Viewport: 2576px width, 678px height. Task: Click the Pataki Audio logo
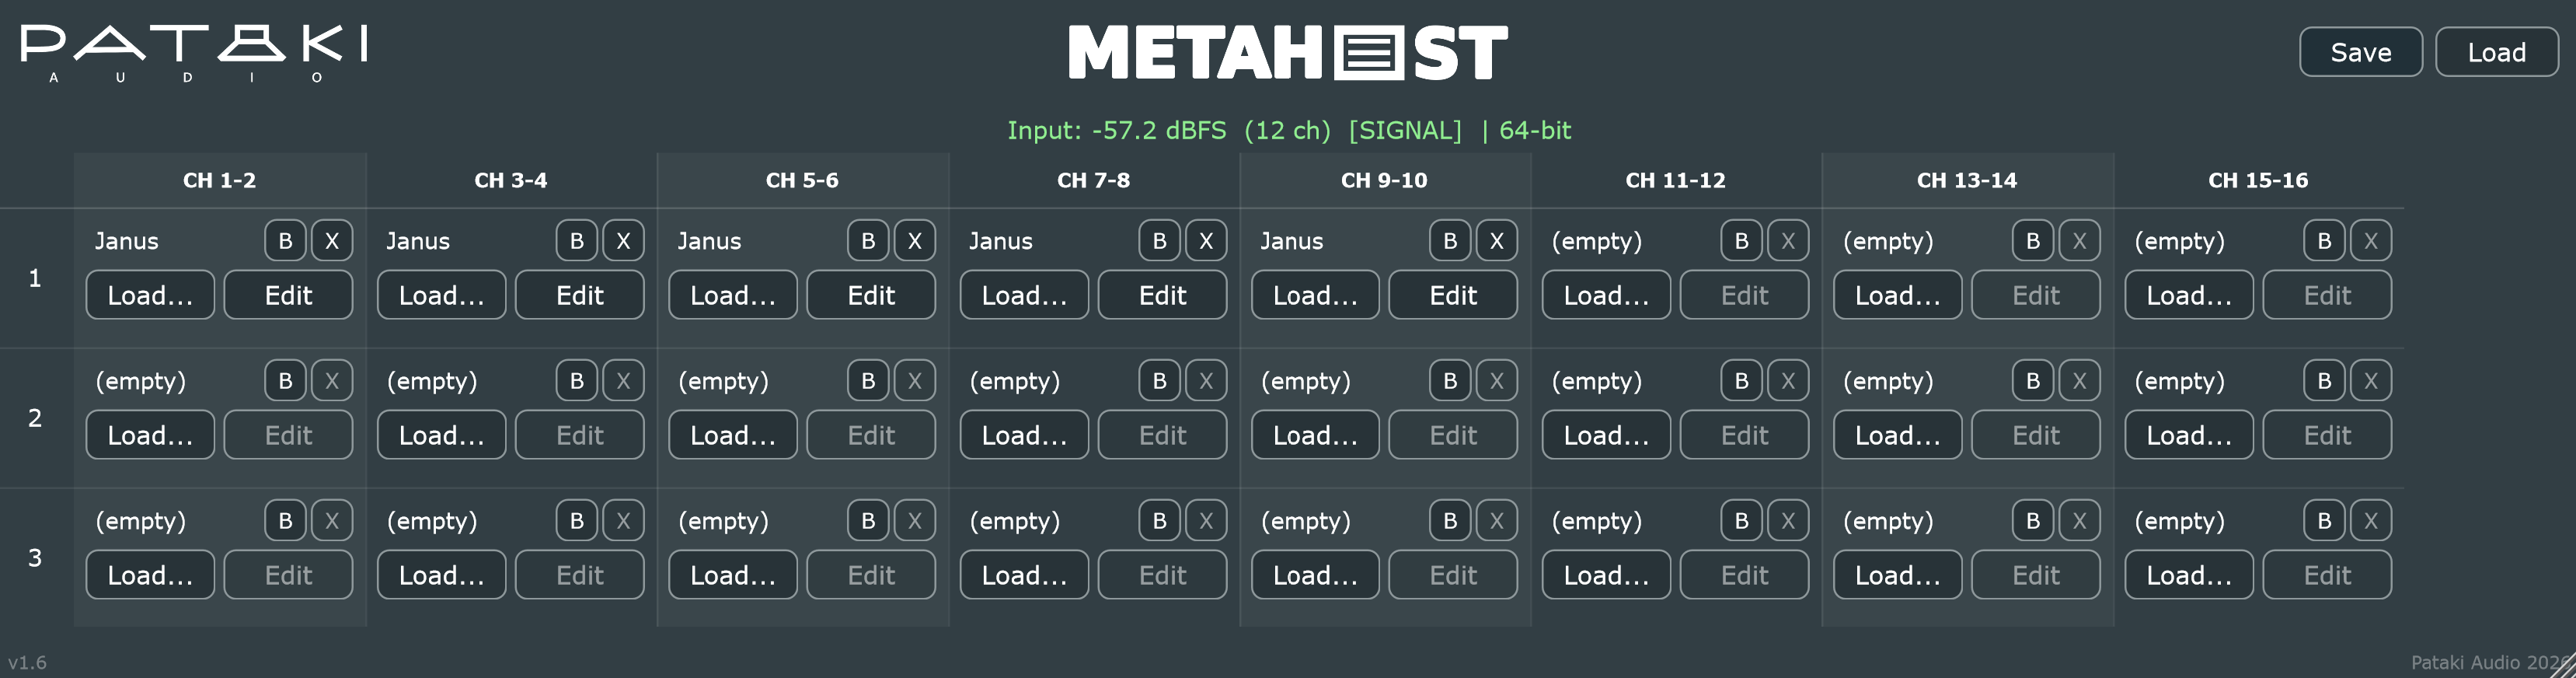[x=194, y=54]
